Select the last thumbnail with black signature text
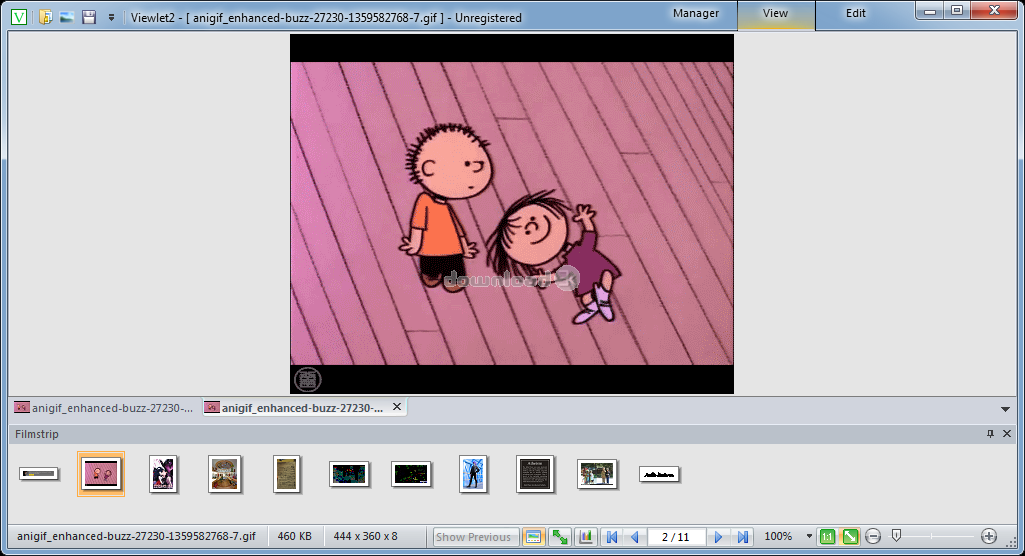Viewport: 1025px width, 556px height. click(659, 474)
